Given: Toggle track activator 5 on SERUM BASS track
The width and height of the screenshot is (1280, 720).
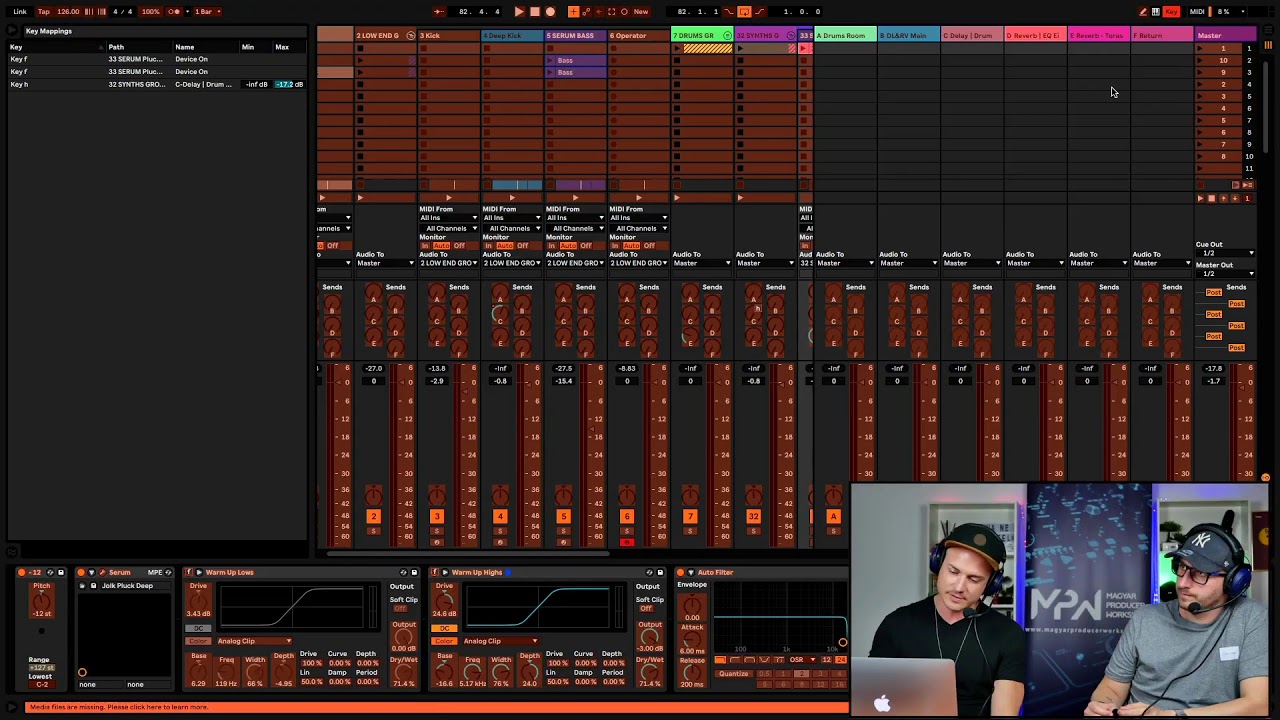Looking at the screenshot, I should click(563, 516).
